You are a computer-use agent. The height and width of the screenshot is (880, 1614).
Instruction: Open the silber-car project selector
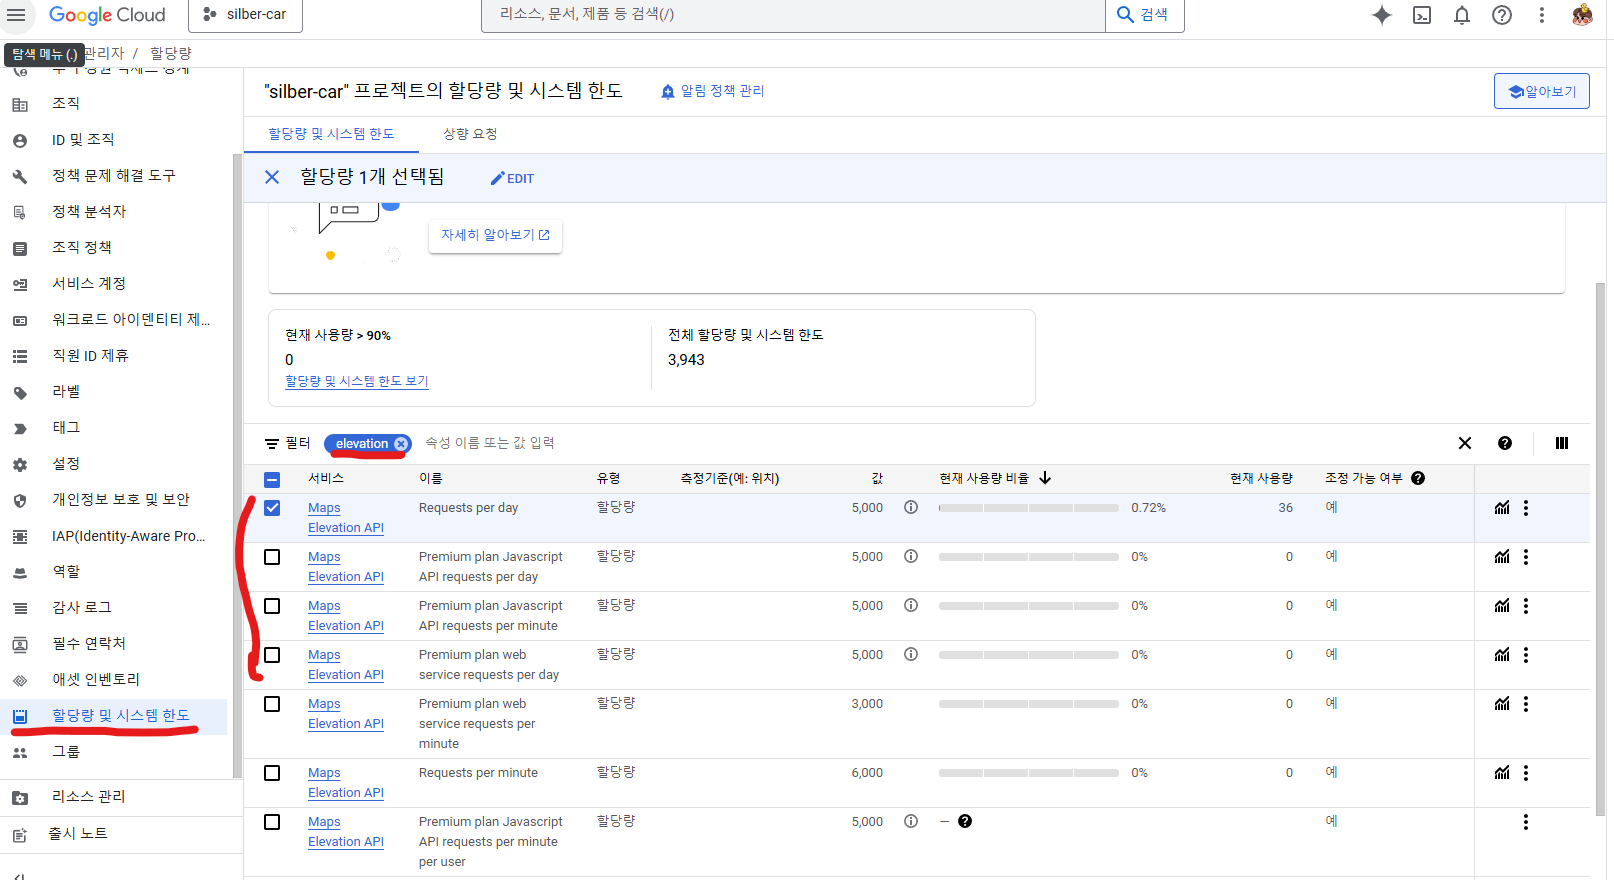click(245, 15)
